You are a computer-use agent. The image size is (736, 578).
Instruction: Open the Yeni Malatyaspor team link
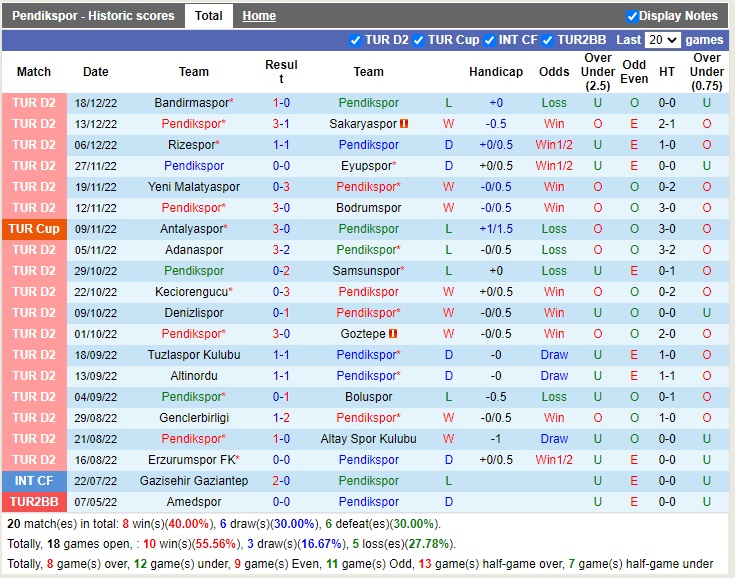(193, 187)
